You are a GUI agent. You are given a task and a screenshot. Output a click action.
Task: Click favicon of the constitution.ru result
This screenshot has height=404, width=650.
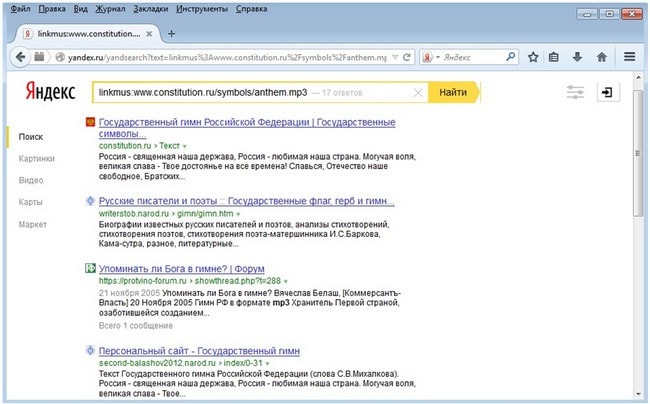pyautogui.click(x=90, y=122)
